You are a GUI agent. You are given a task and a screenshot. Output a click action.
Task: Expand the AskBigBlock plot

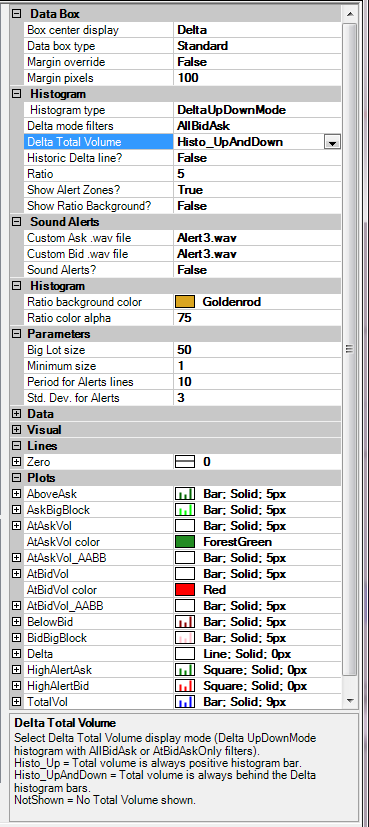pos(16,510)
